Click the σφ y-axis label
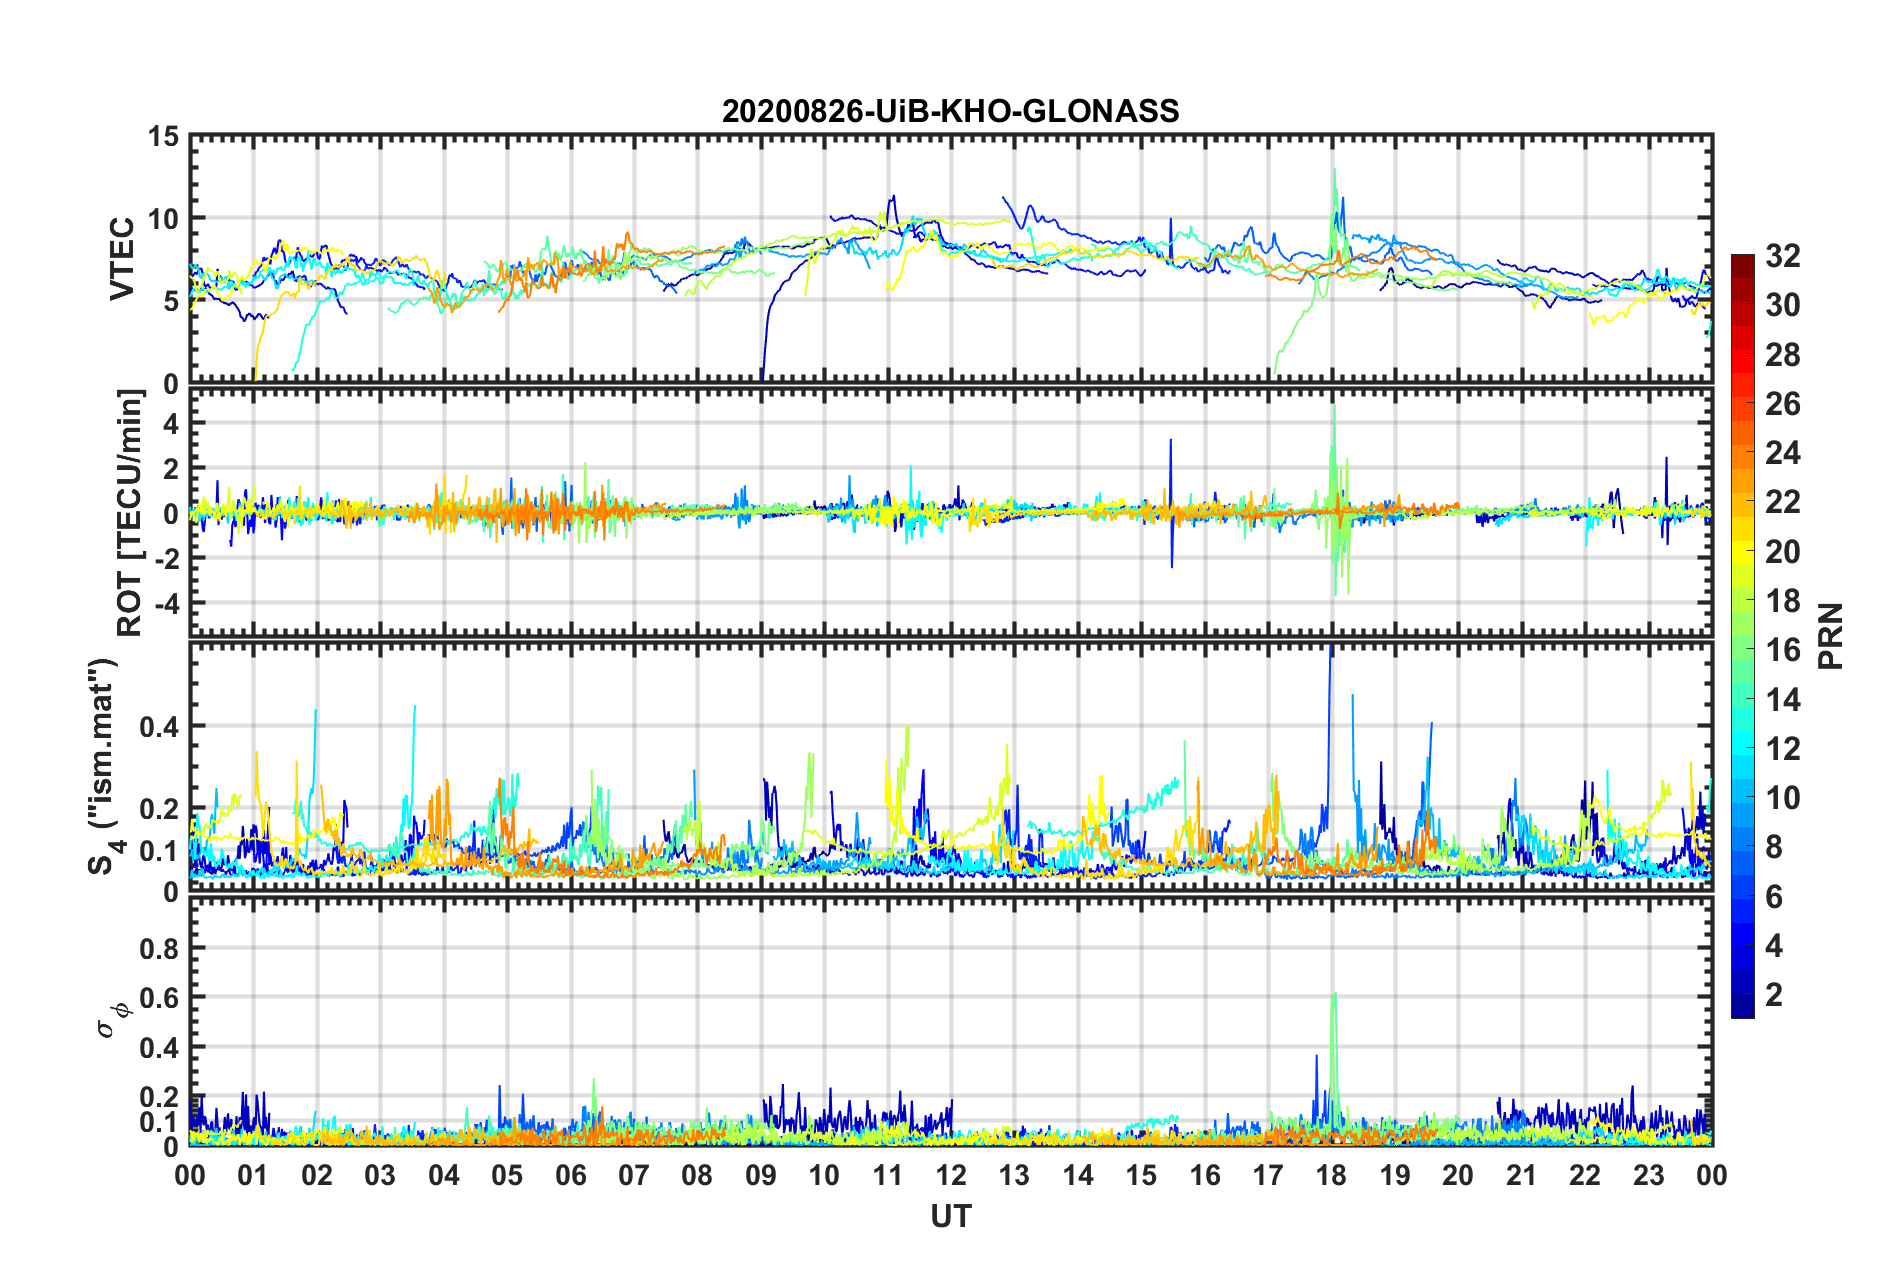The height and width of the screenshot is (1272, 1902). tap(114, 1022)
